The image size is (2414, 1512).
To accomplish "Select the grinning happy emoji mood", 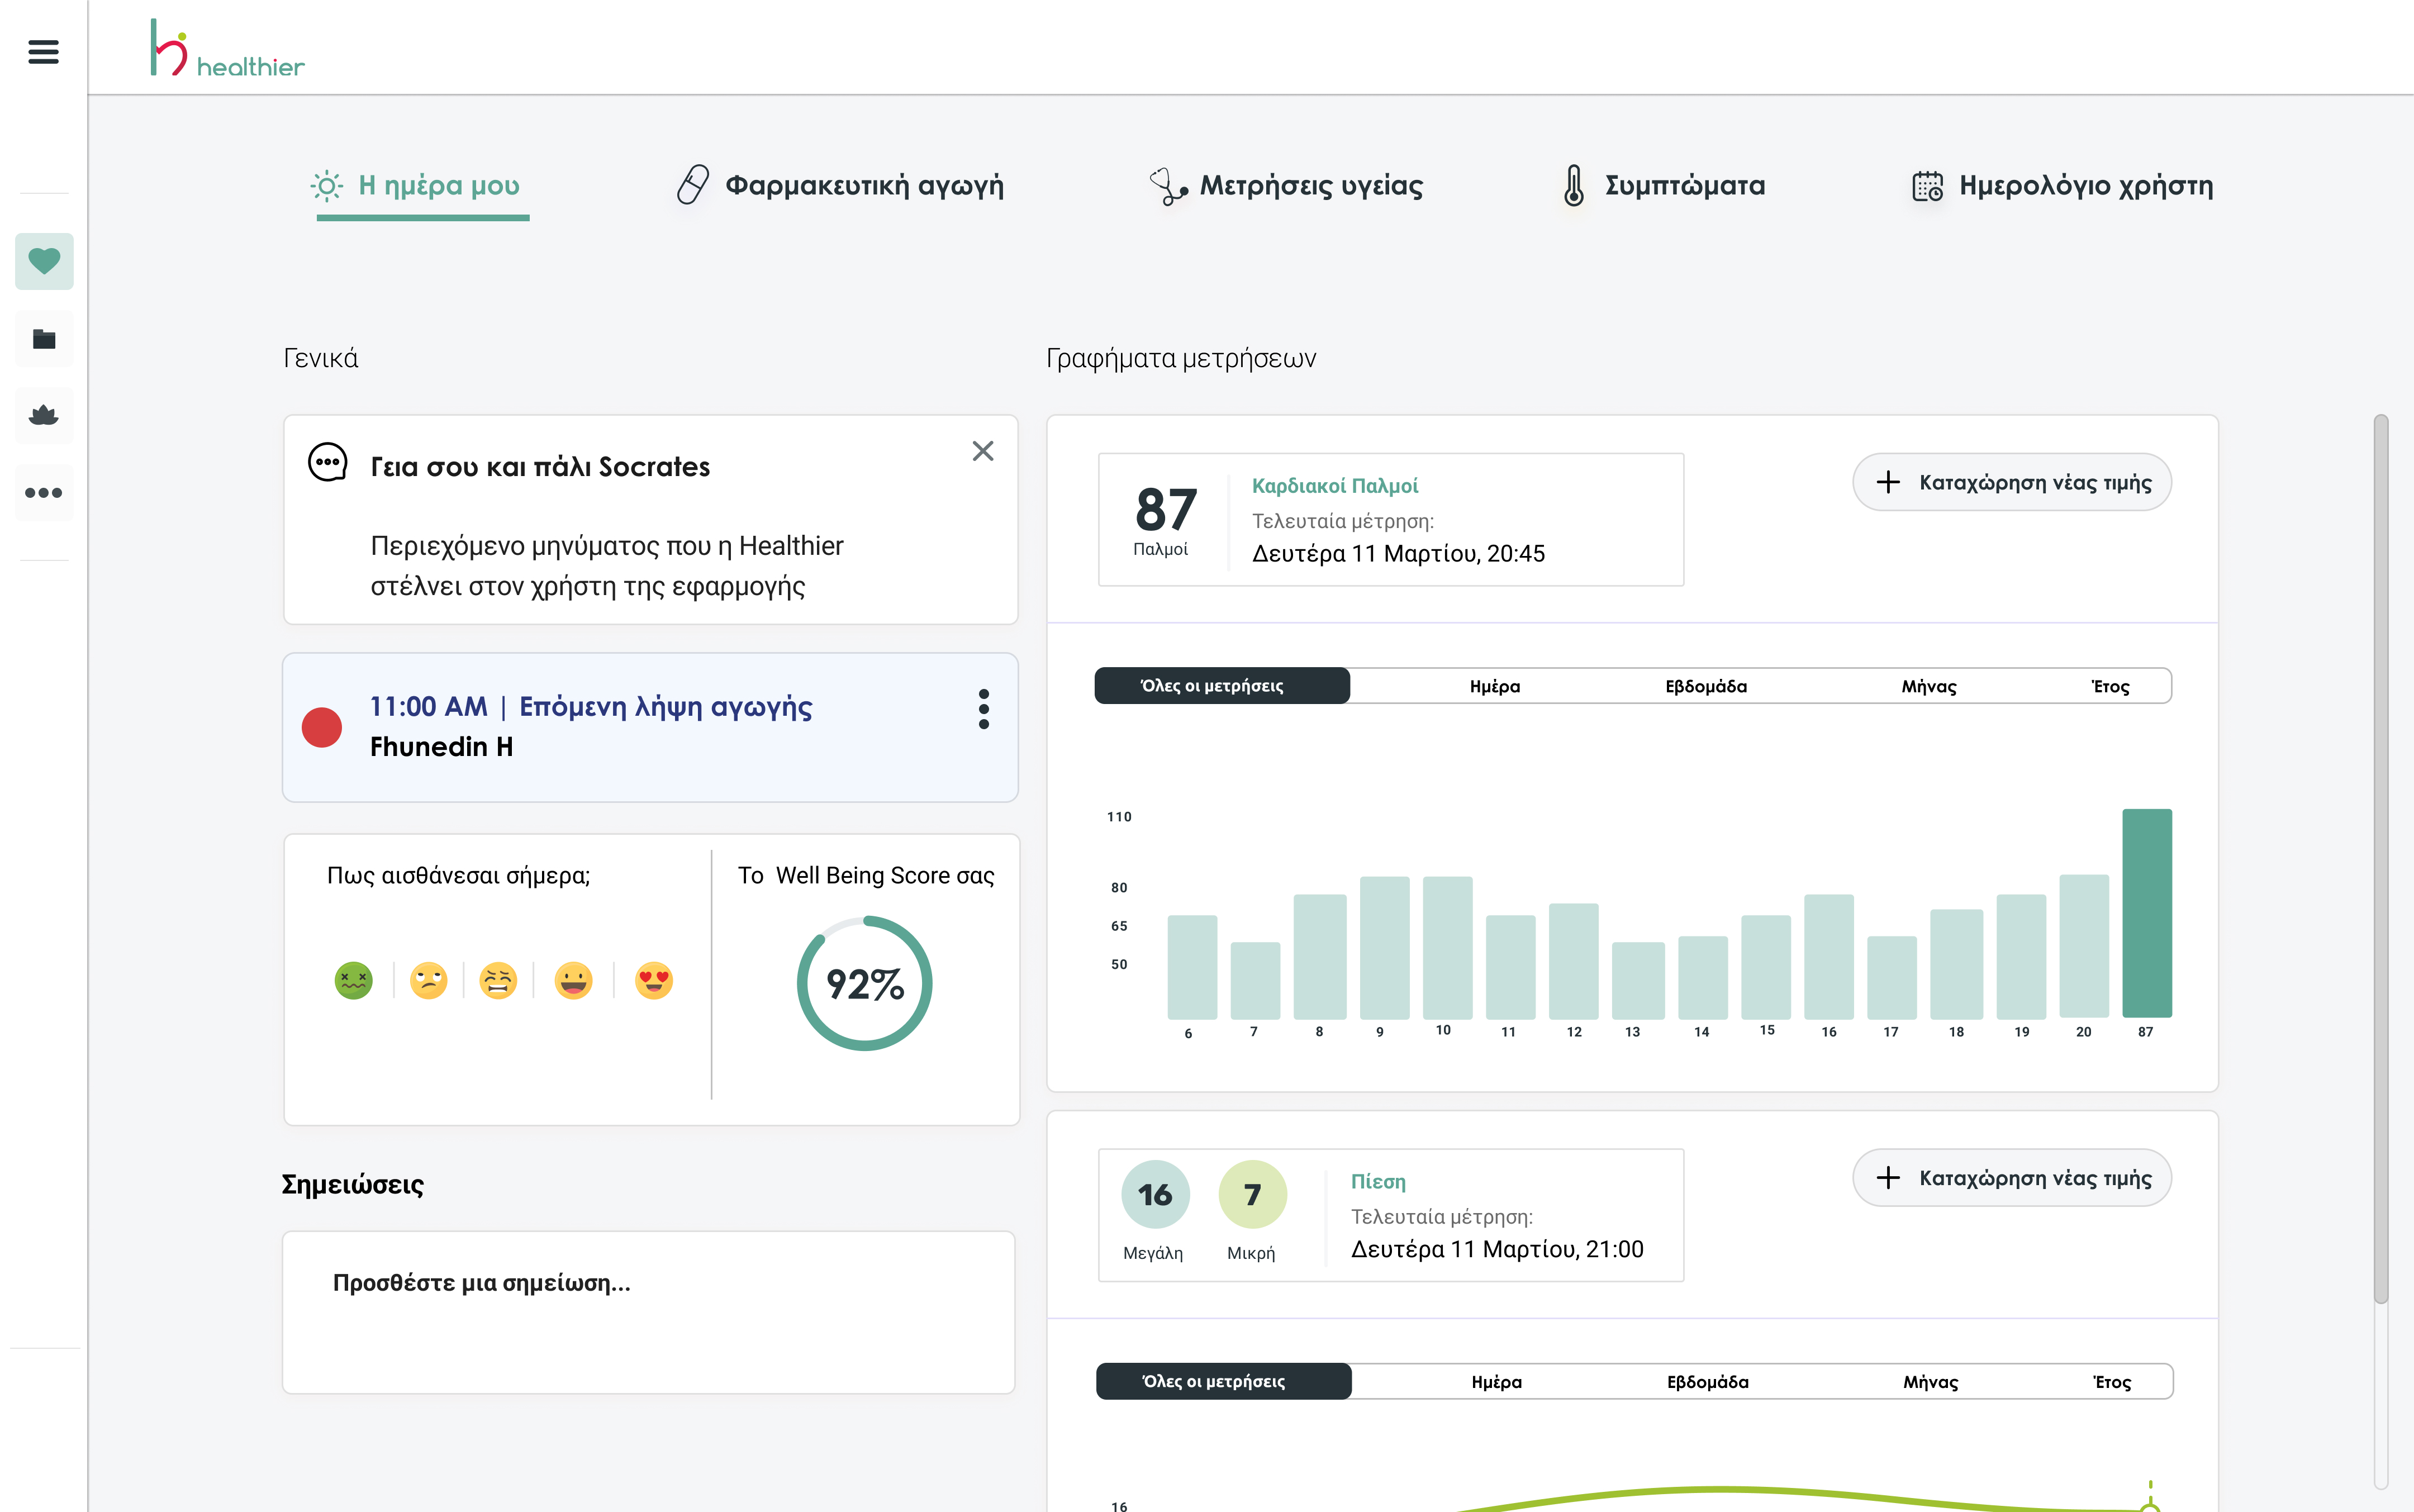I will [574, 980].
